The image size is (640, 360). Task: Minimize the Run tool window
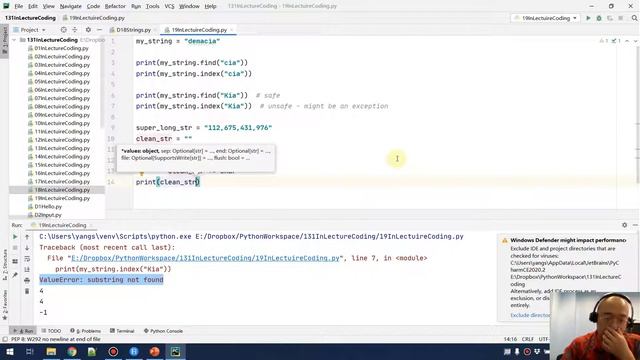click(x=636, y=225)
